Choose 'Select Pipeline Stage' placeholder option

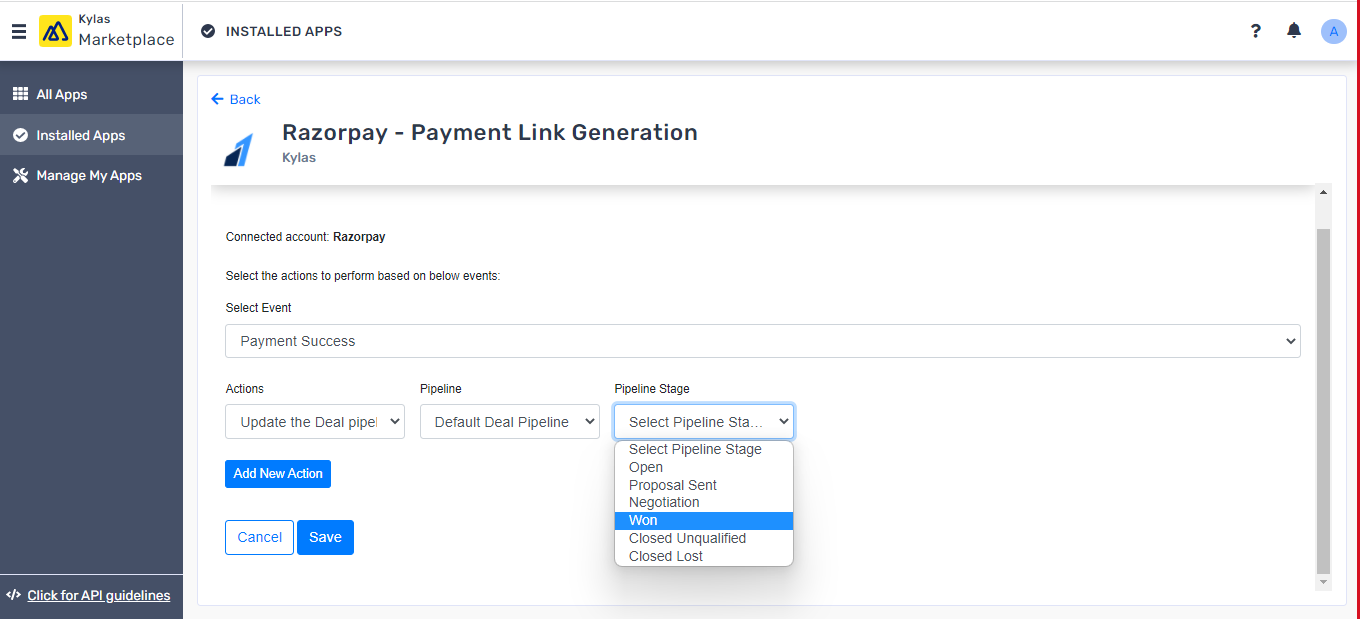coord(704,450)
